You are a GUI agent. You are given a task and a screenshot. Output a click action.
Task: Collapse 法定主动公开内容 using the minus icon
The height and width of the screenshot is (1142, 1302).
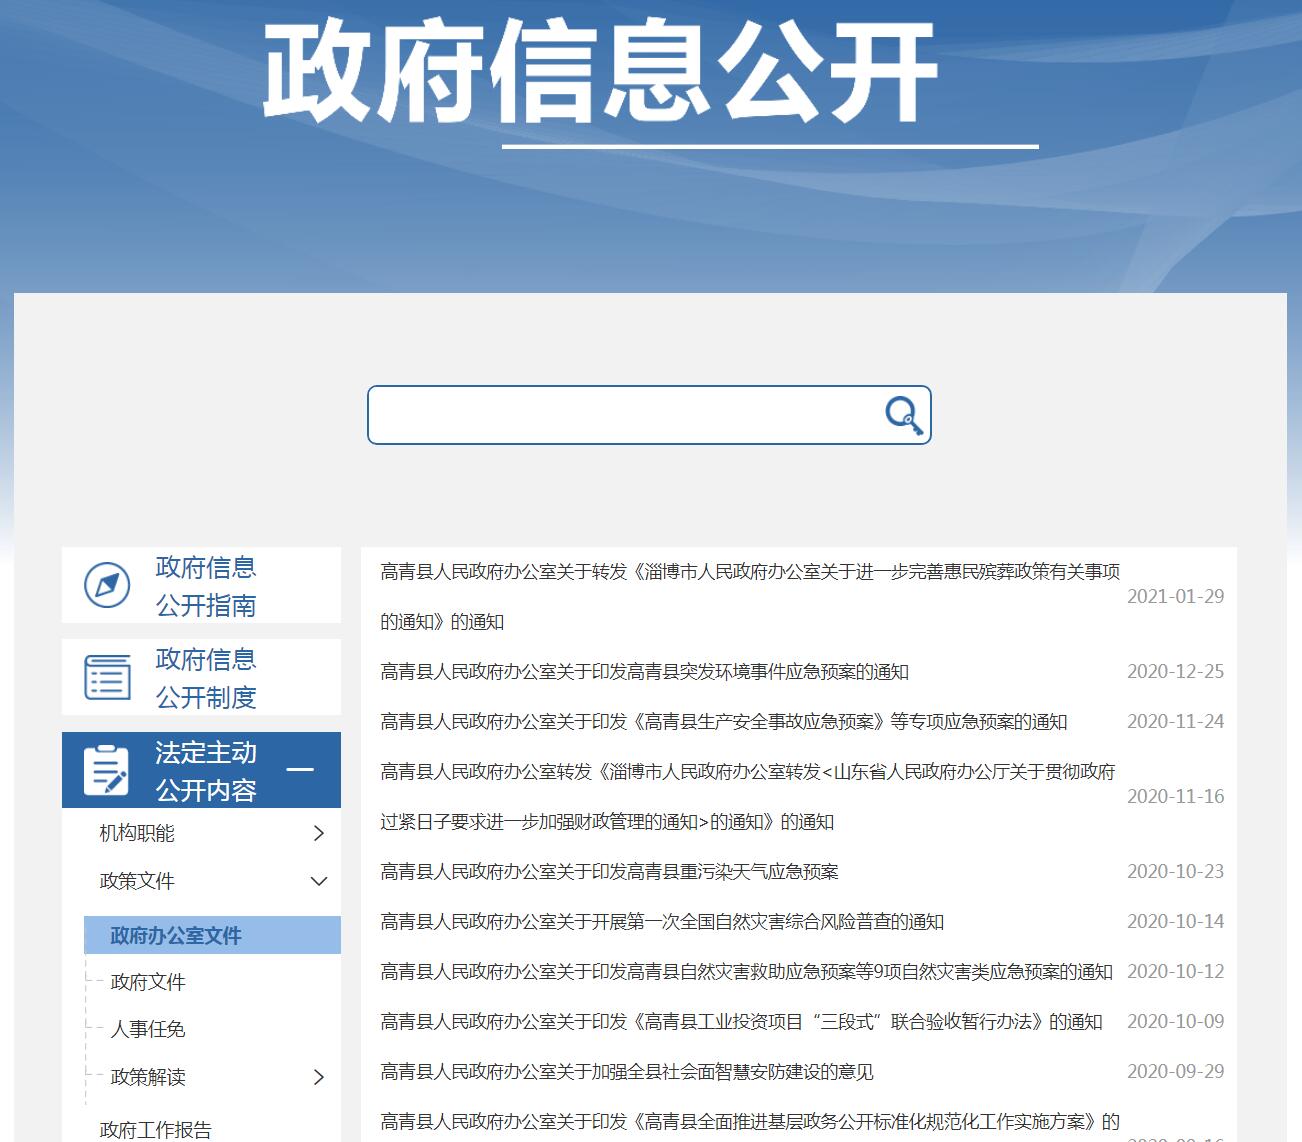300,770
